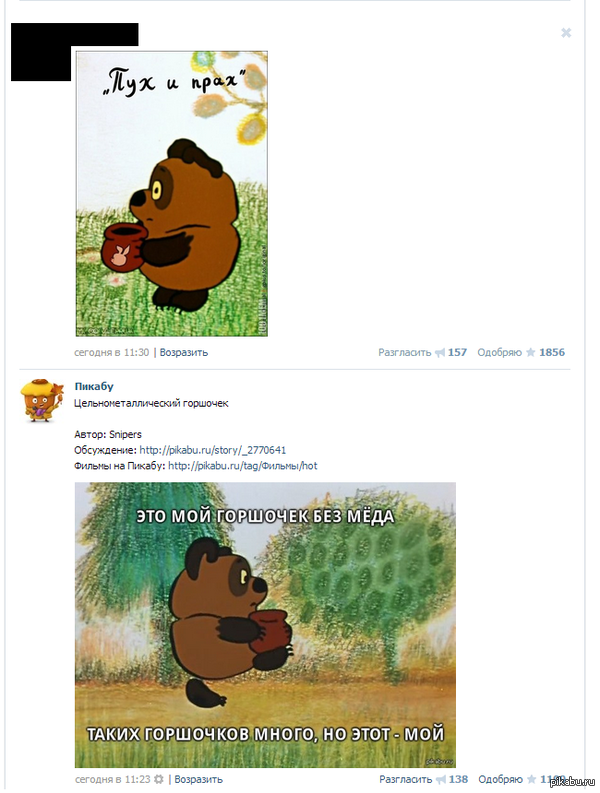
Task: Dismiss the first post with the X icon
Action: [566, 33]
